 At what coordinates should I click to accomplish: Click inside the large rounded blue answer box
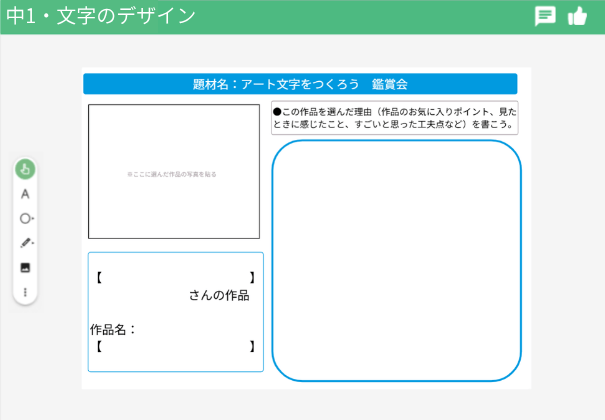[x=396, y=260]
